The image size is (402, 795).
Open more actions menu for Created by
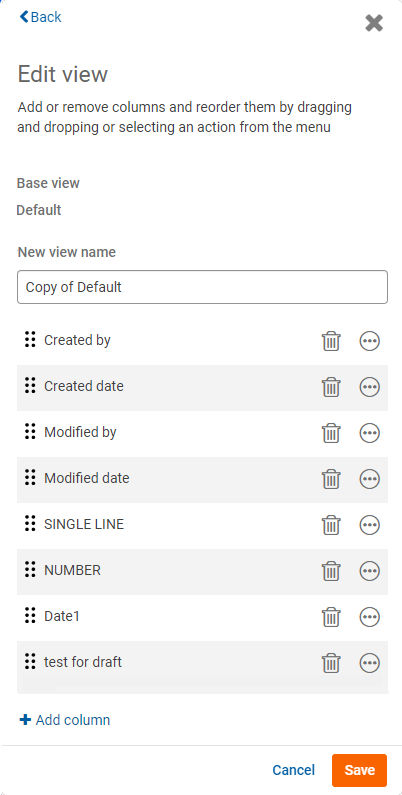370,341
